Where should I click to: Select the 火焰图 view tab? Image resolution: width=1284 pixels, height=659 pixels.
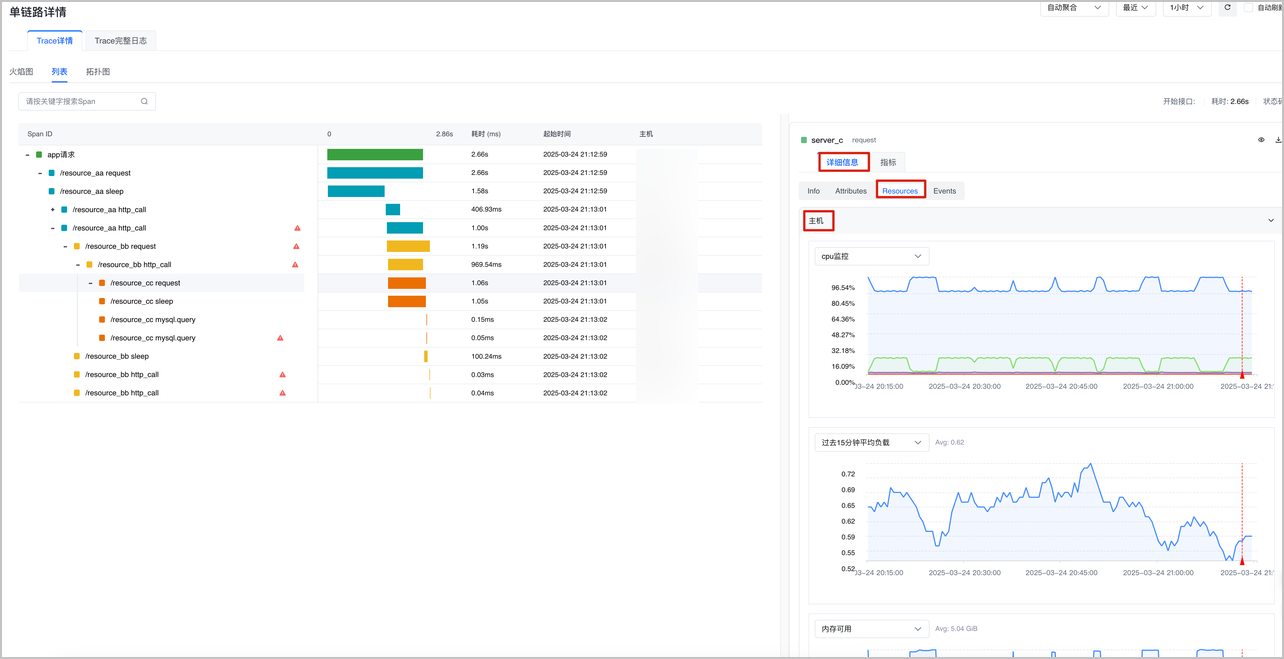pyautogui.click(x=21, y=72)
